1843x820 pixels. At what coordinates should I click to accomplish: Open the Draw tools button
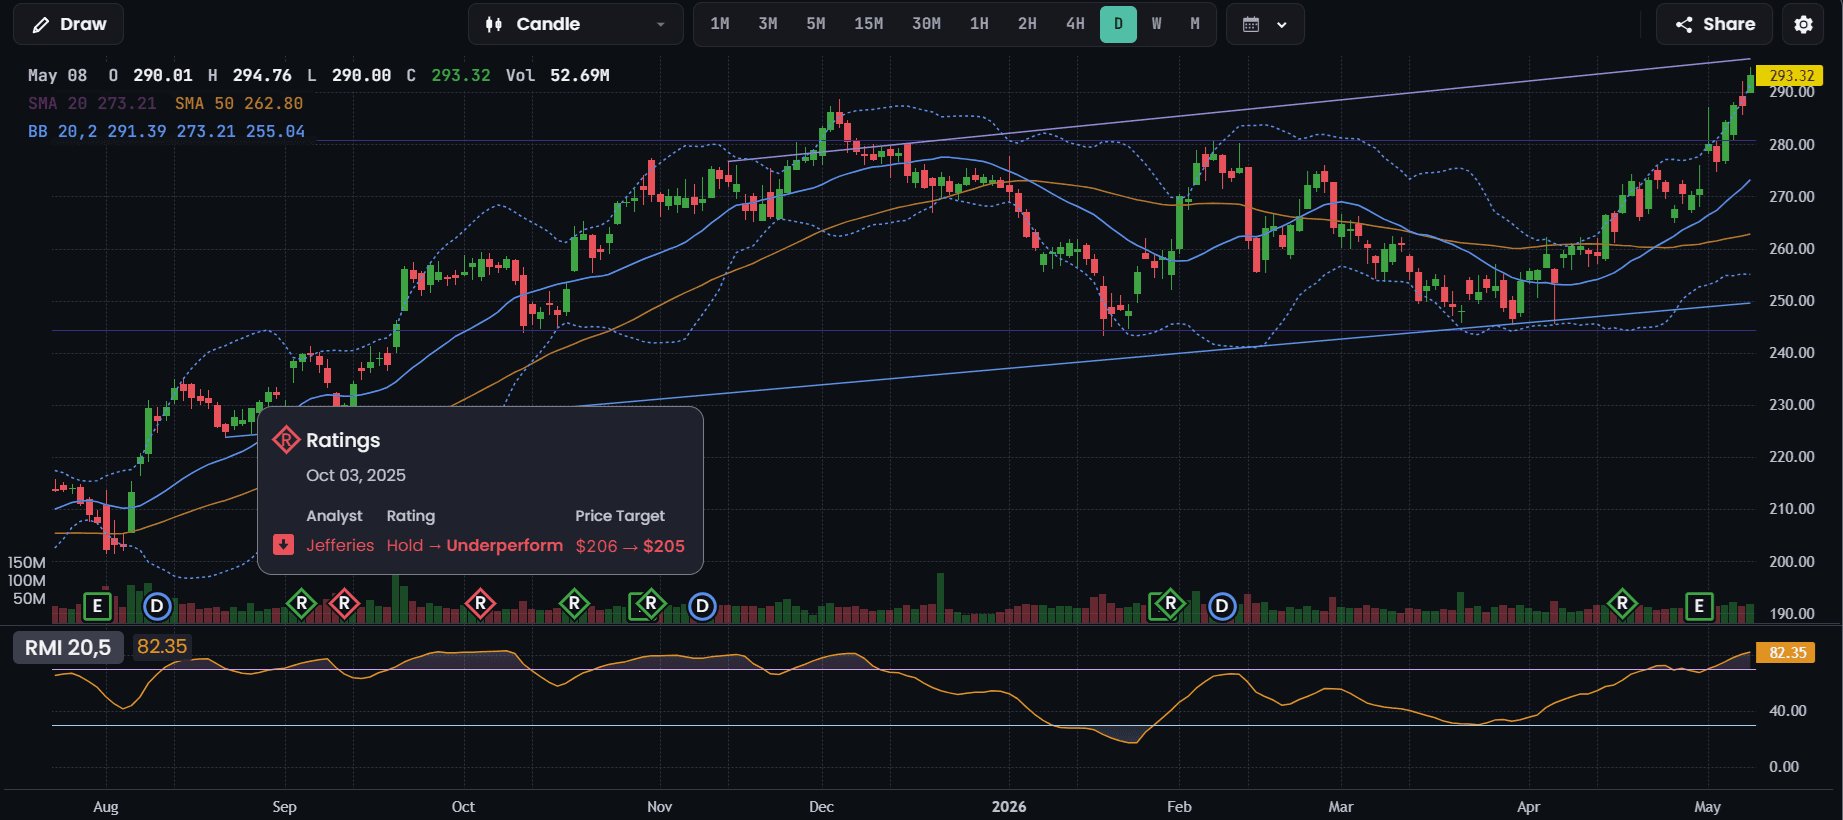point(68,24)
